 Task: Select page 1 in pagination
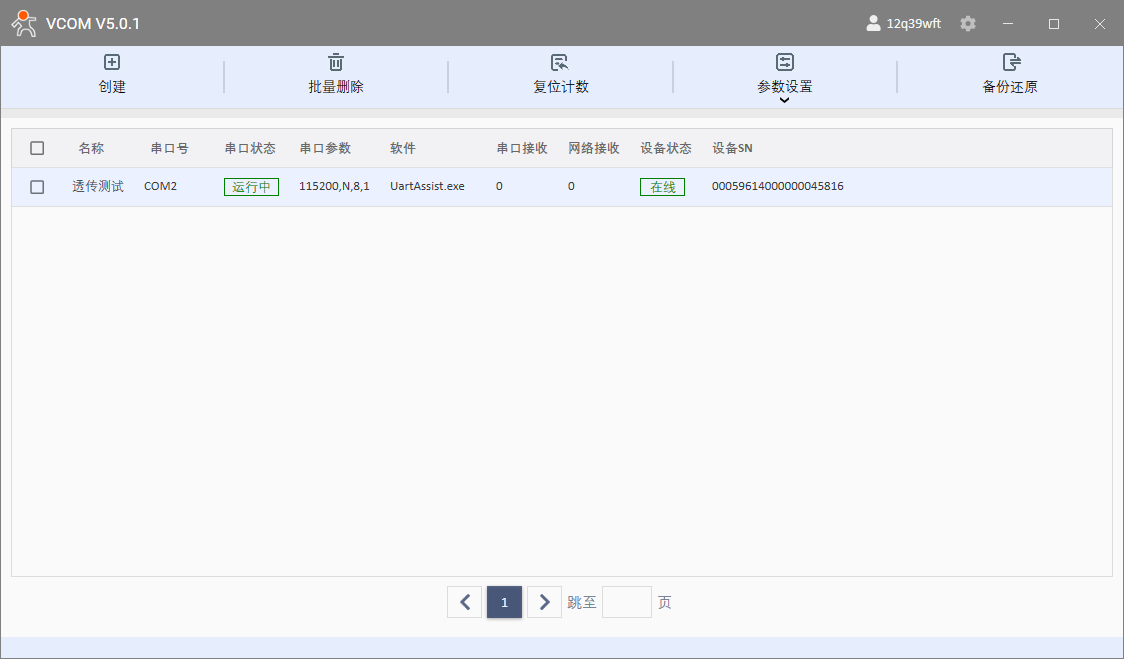click(x=504, y=602)
